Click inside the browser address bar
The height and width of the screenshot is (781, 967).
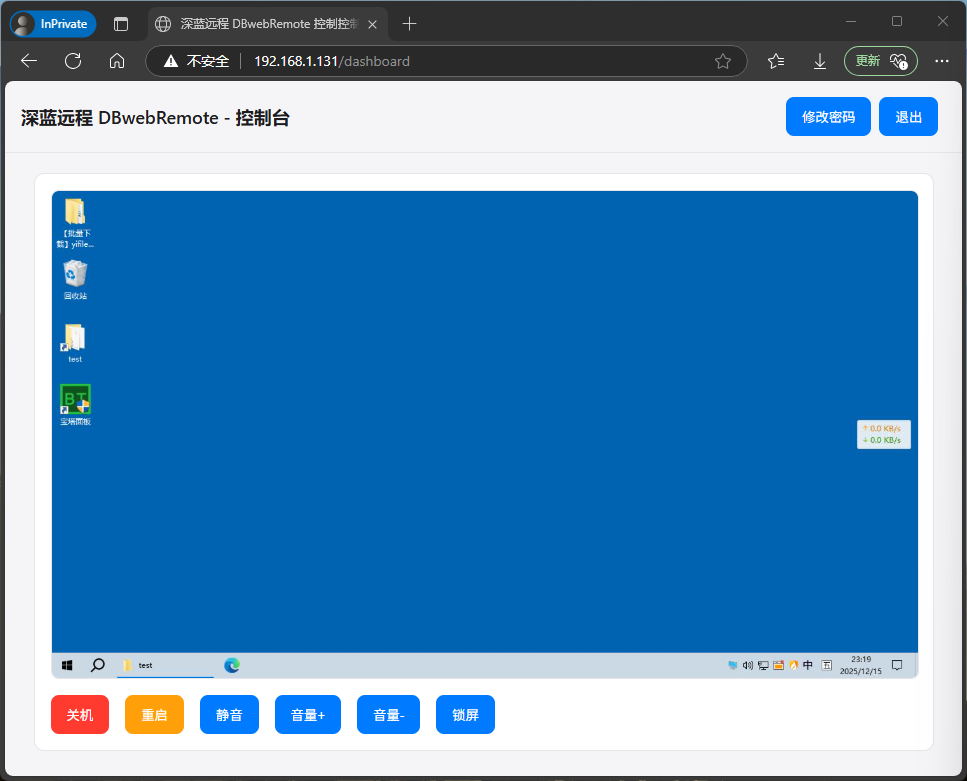click(400, 61)
